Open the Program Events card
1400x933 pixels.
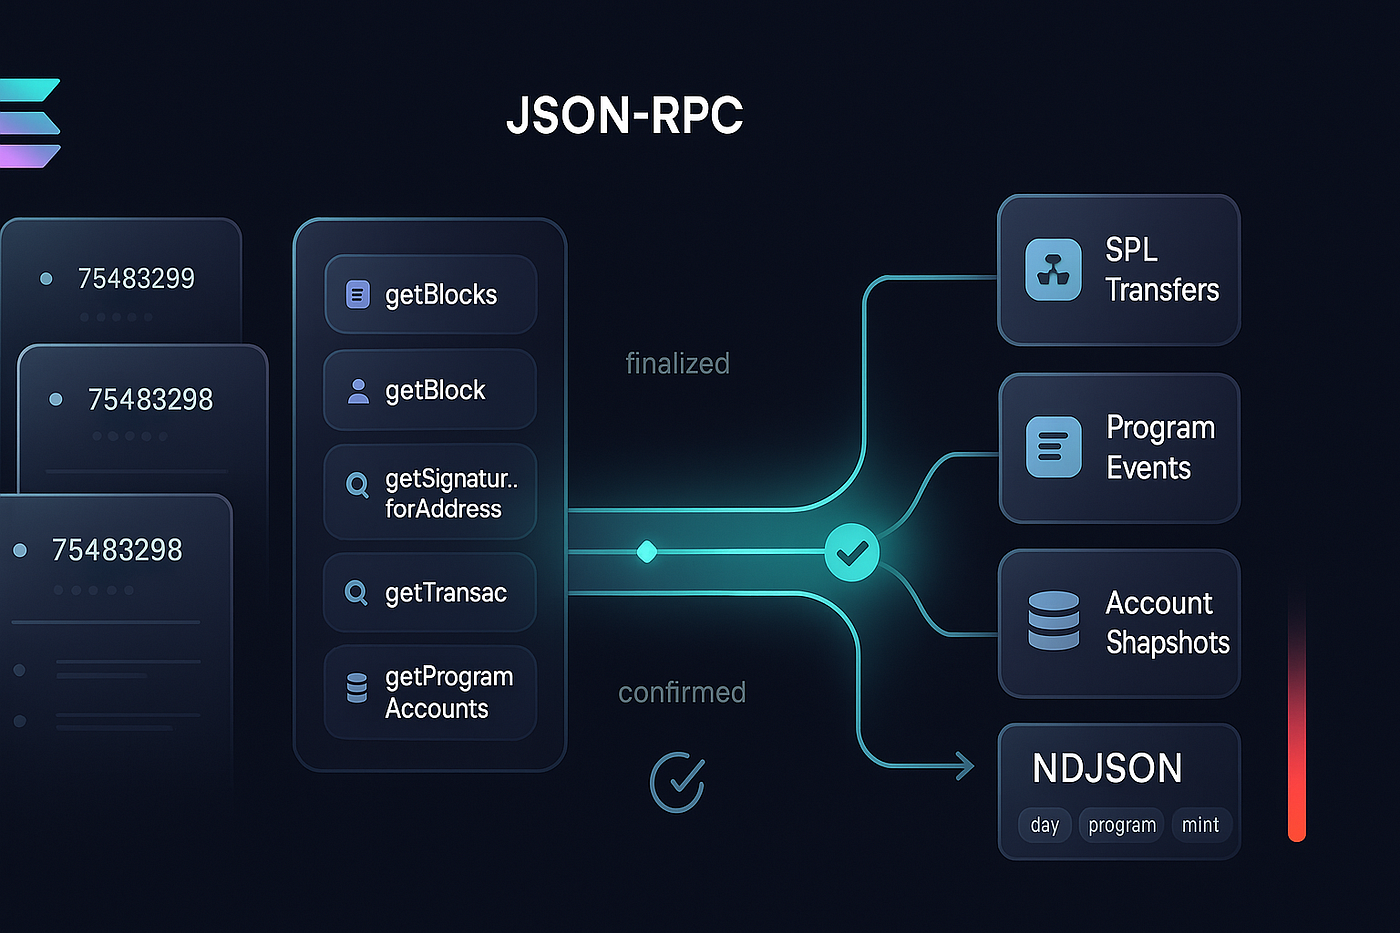[1119, 448]
